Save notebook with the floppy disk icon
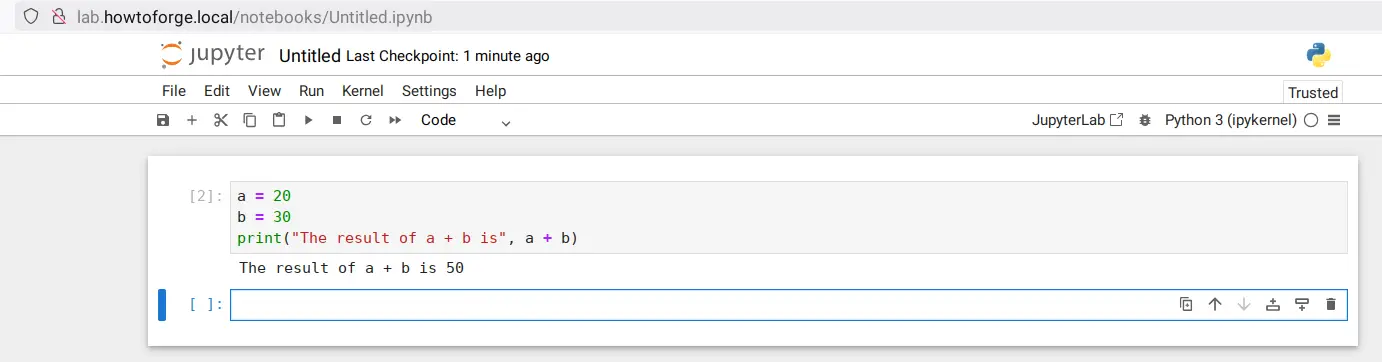This screenshot has width=1382, height=362. [x=163, y=120]
